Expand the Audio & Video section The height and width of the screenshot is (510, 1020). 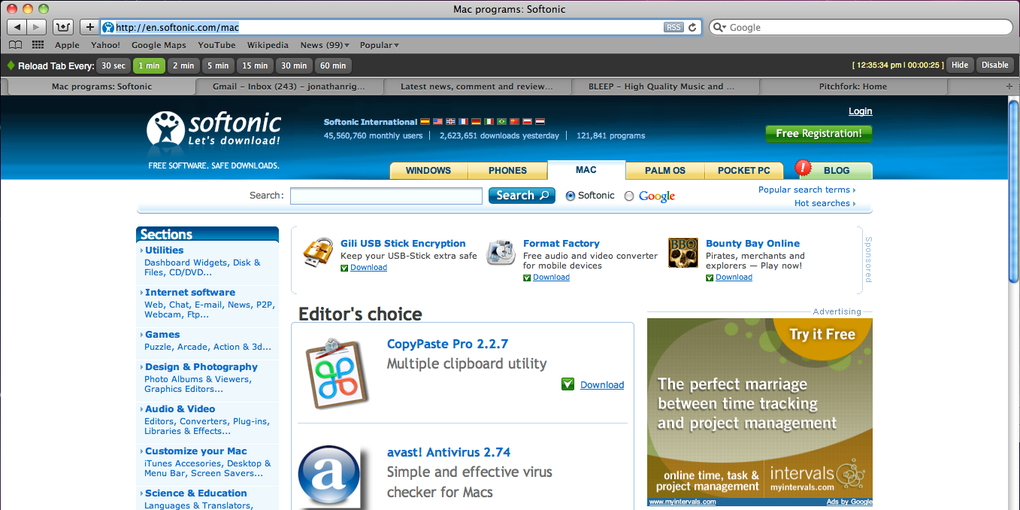pos(180,409)
